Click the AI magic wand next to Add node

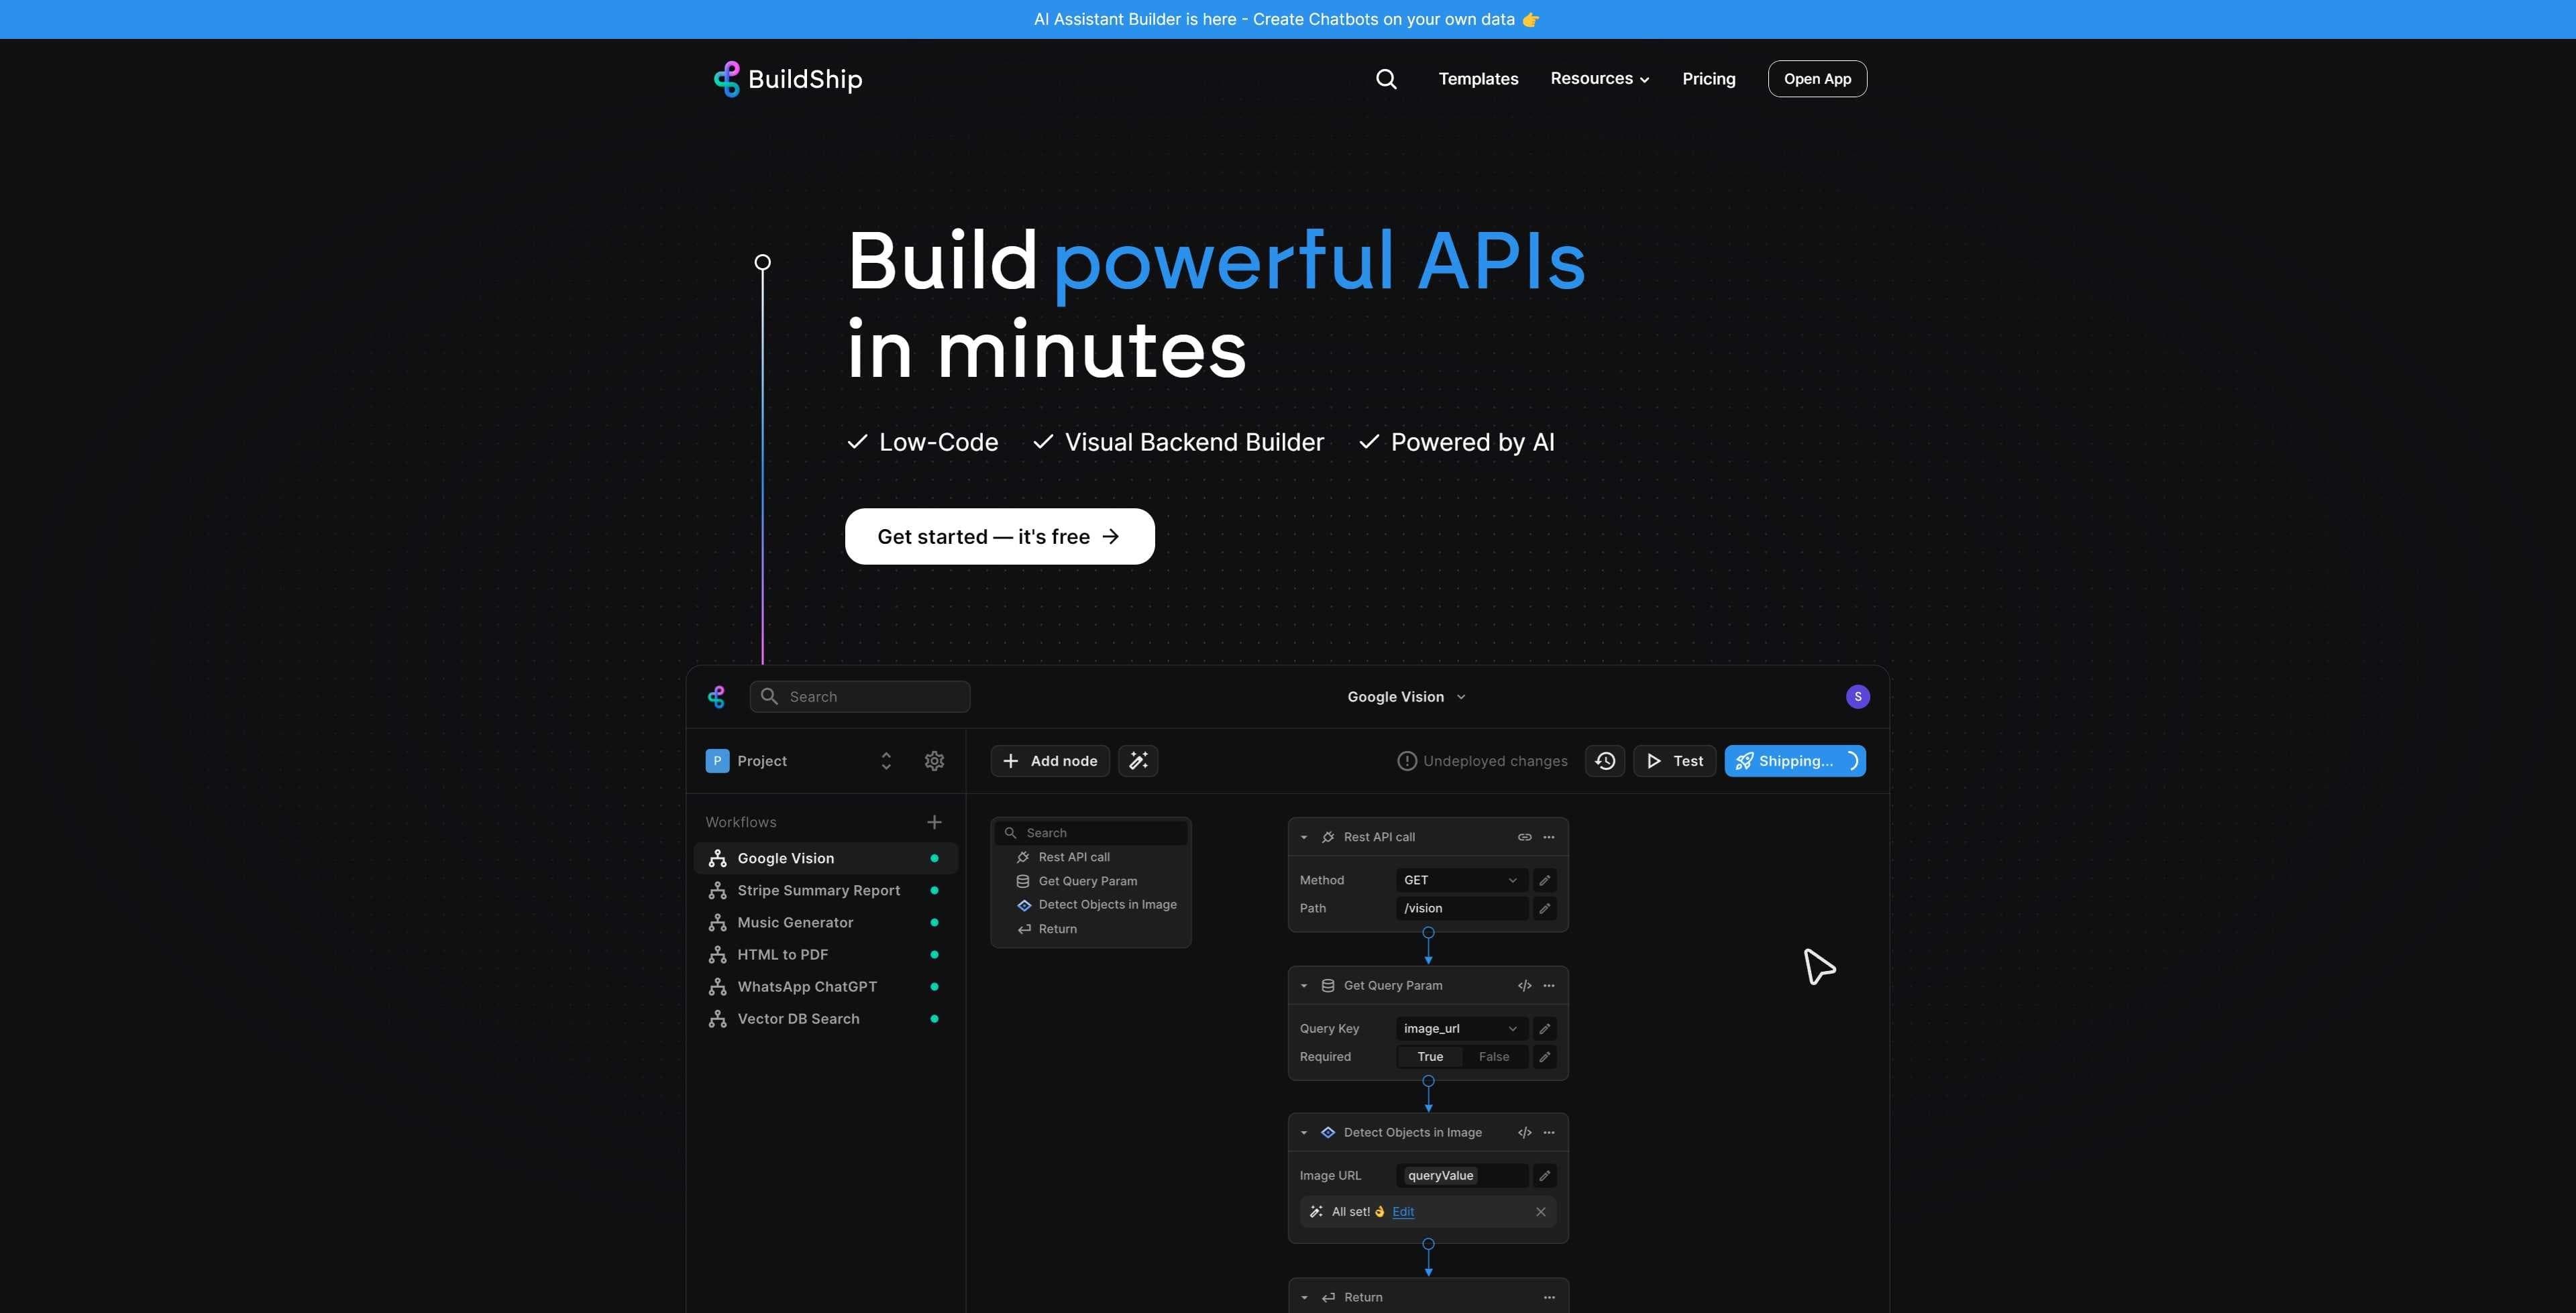pyautogui.click(x=1138, y=761)
